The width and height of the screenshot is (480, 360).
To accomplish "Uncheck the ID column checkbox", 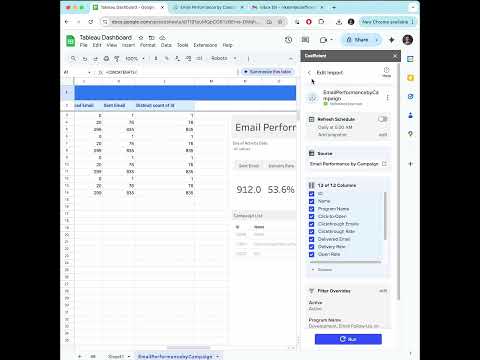I will point(311,194).
